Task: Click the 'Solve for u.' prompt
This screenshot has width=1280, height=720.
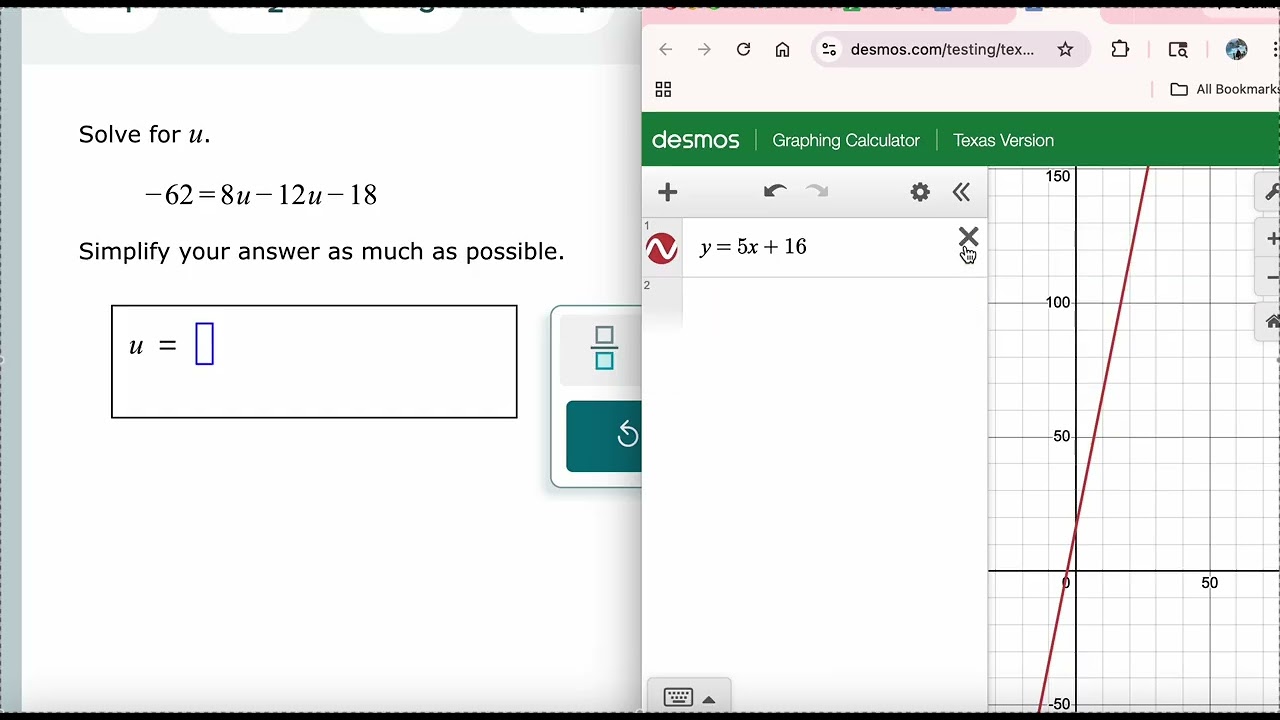Action: point(145,135)
